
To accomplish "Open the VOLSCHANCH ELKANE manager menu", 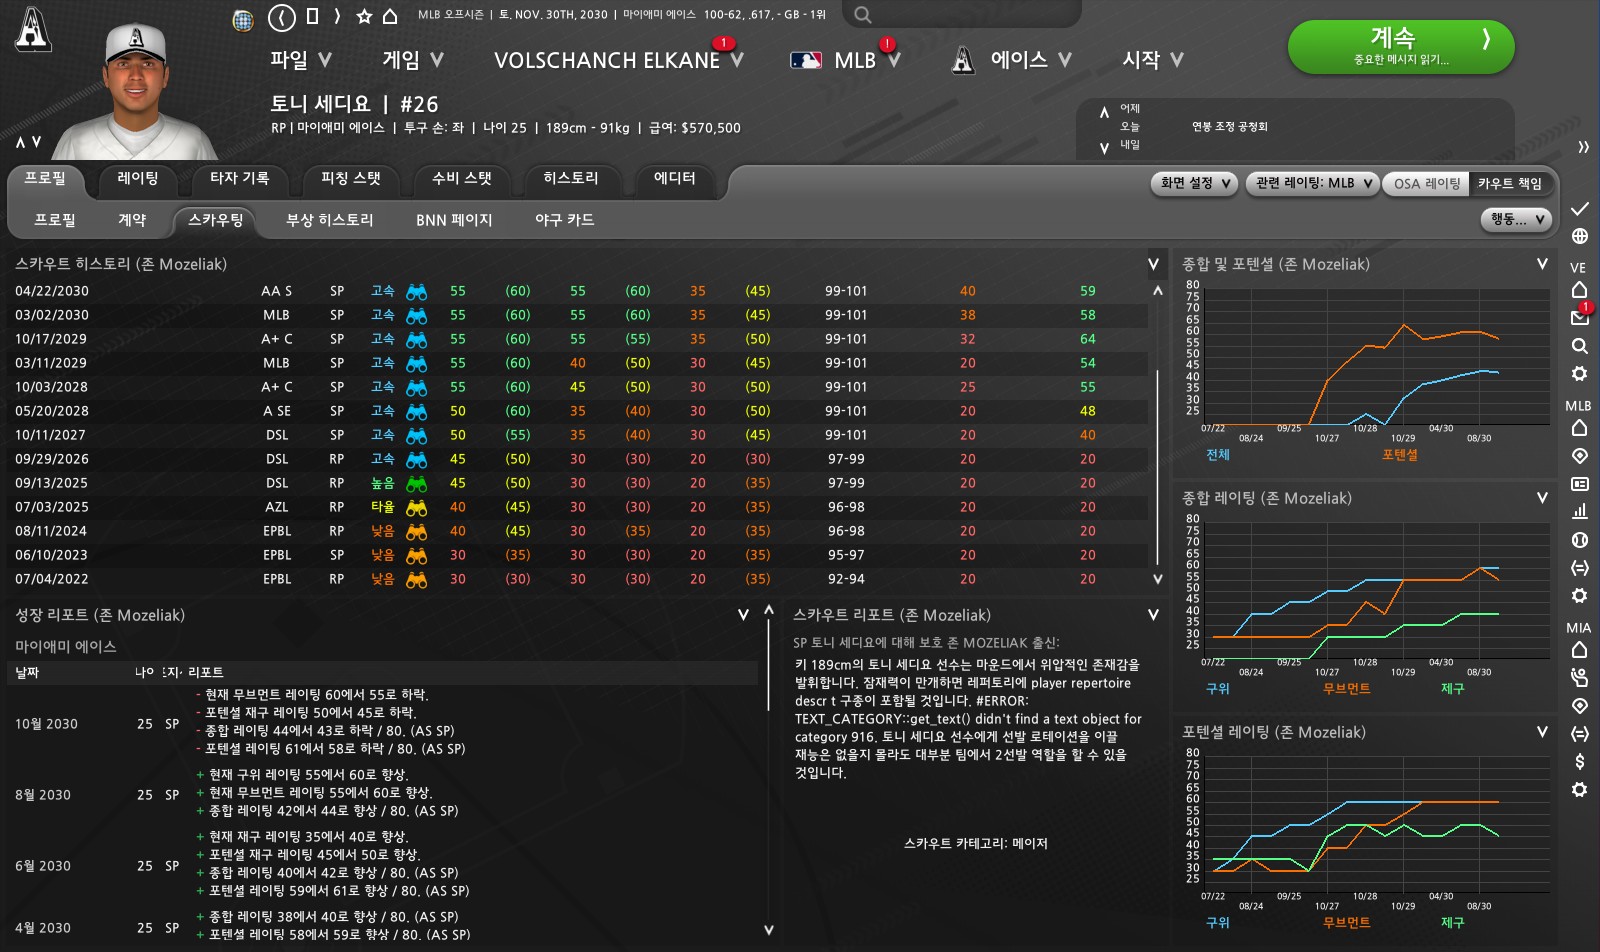I will (618, 60).
